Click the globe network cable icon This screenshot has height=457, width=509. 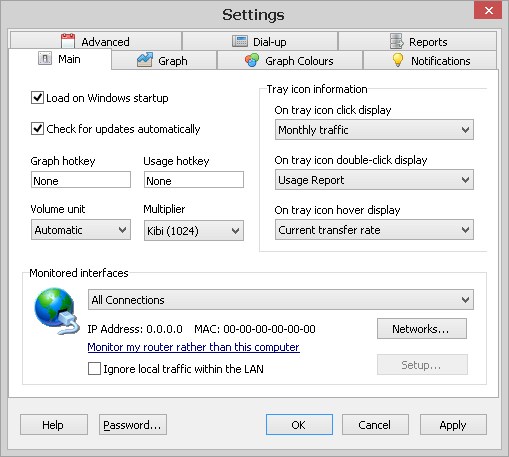click(57, 311)
